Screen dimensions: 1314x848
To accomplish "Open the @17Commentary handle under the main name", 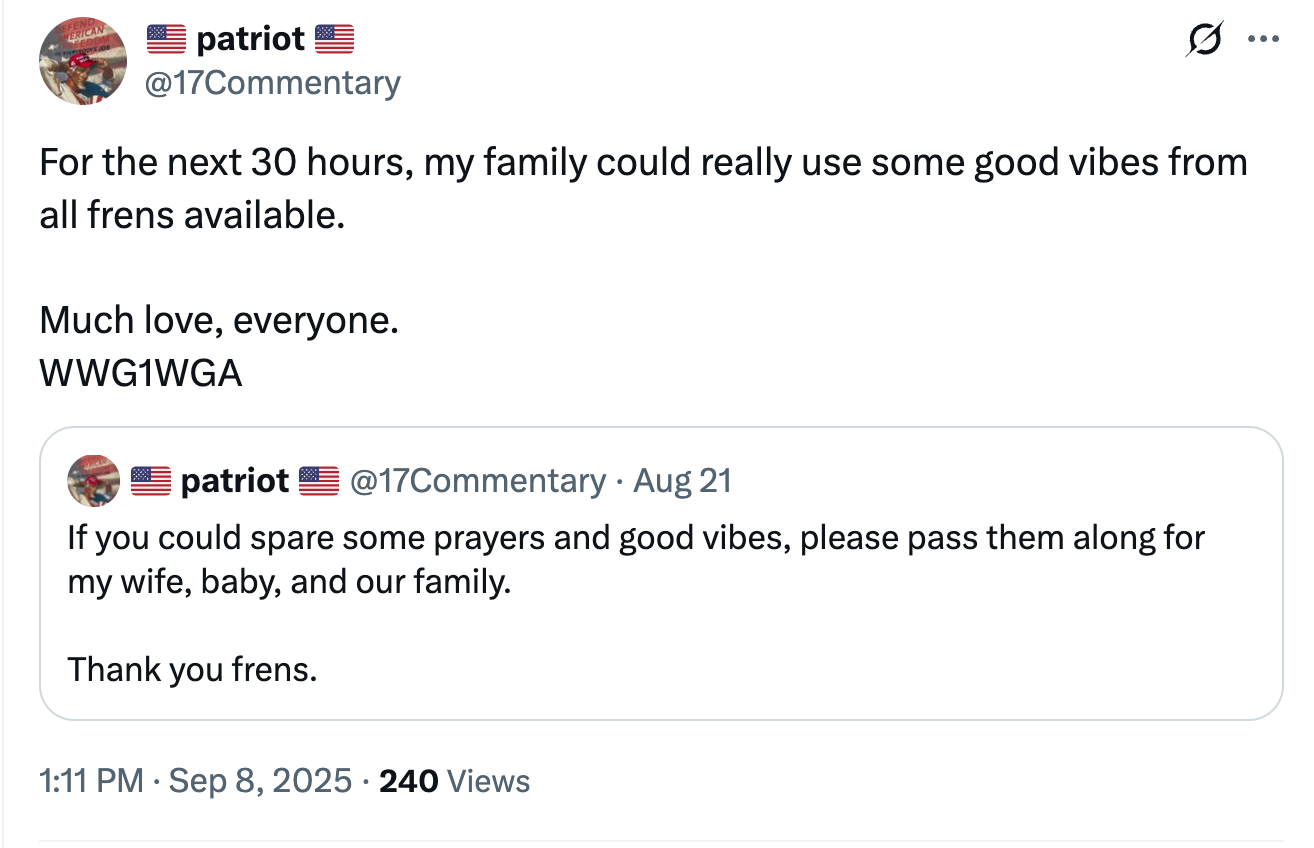I will click(272, 82).
